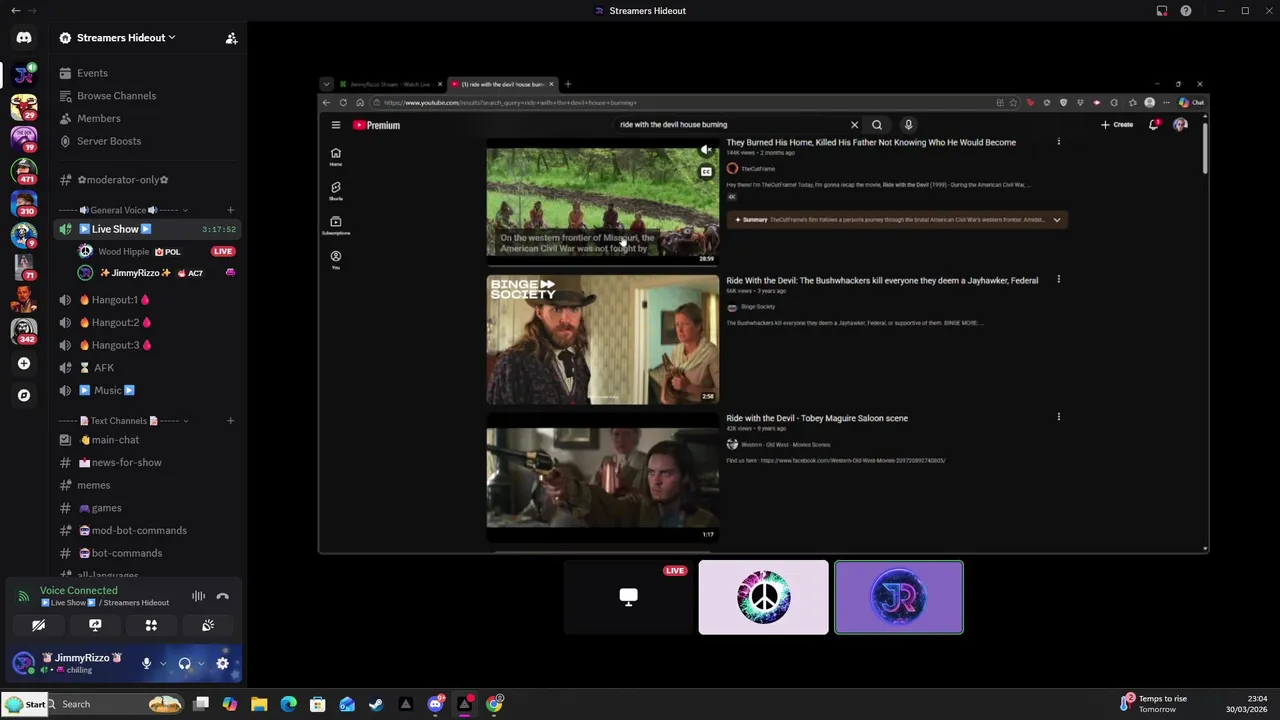The image size is (1280, 720).
Task: Click JimmyRizzo user avatar in panel
Action: 24,664
